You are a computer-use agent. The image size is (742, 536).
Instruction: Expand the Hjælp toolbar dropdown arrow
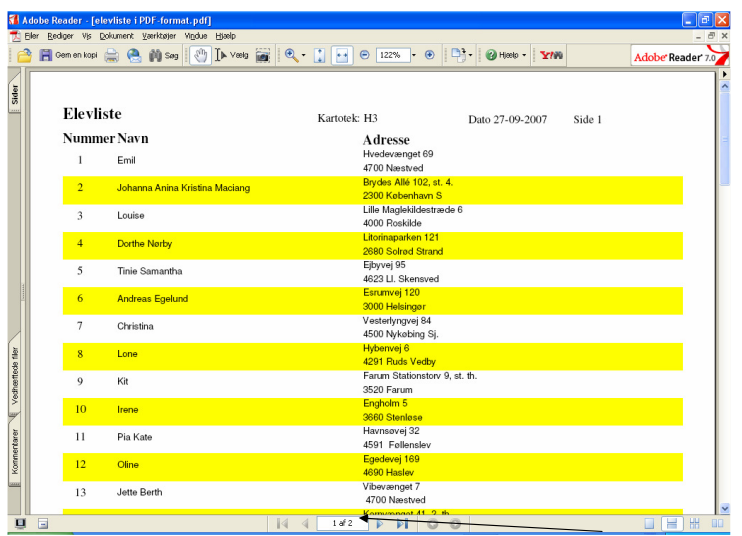pos(524,55)
